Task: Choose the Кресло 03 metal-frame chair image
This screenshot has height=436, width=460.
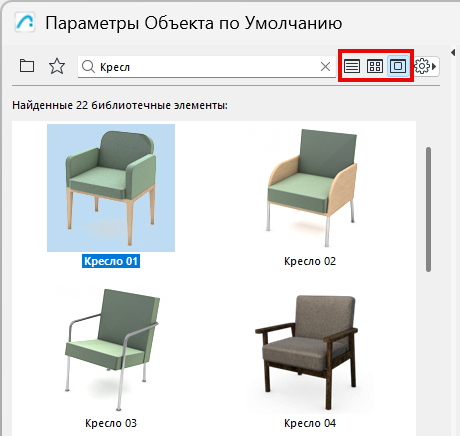Action: click(x=111, y=349)
